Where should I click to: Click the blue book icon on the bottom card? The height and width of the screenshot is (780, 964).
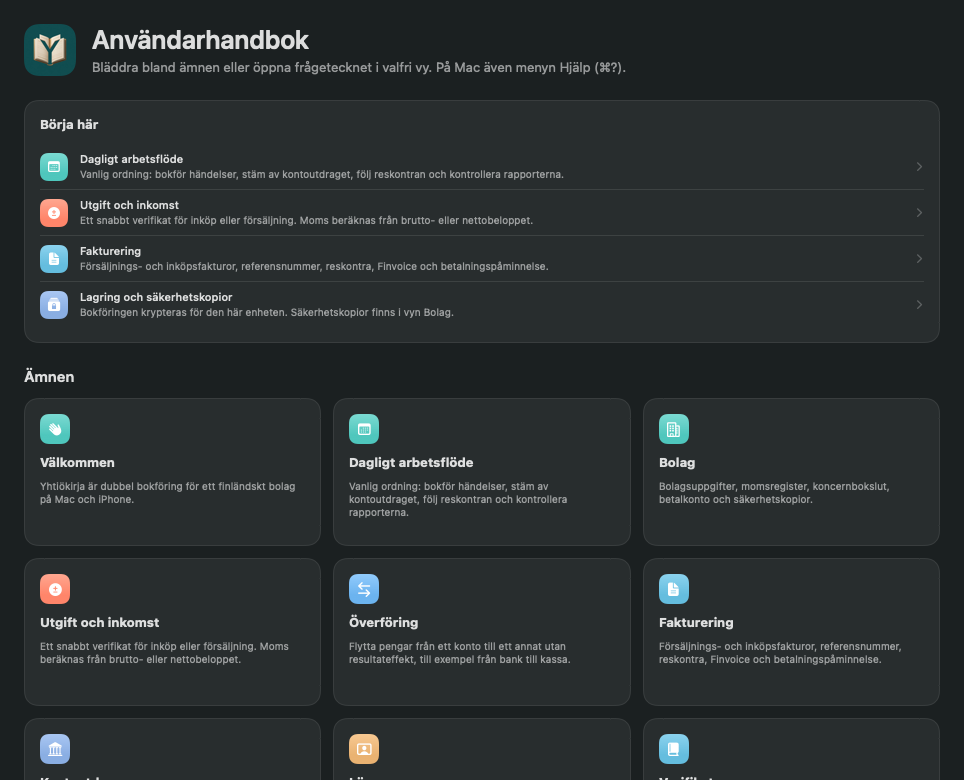pos(674,749)
